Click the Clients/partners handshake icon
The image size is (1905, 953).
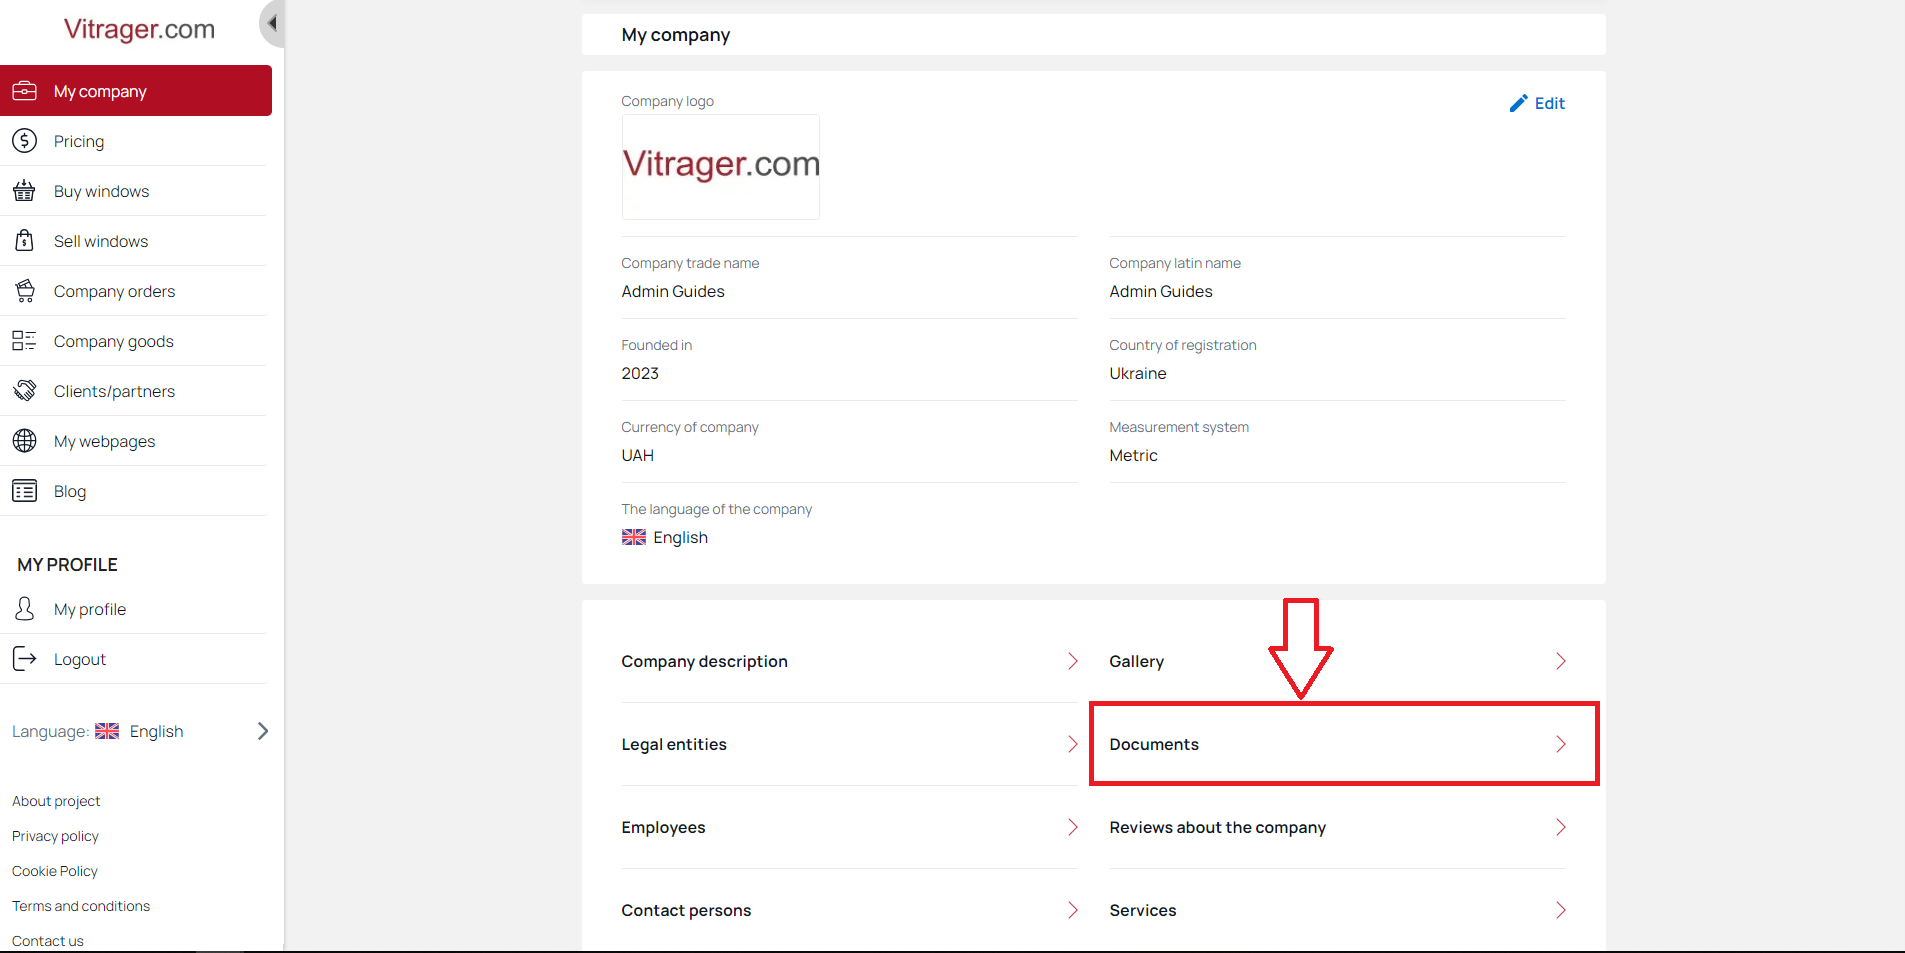pyautogui.click(x=24, y=391)
